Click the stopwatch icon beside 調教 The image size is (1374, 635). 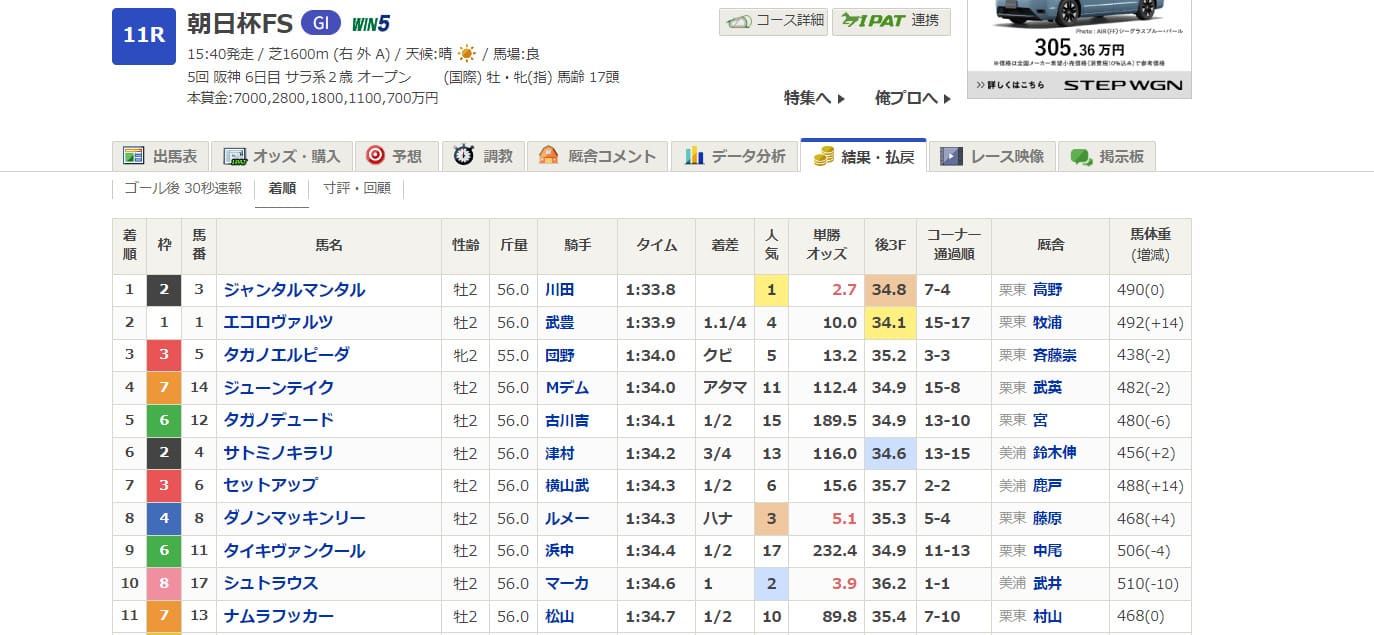(x=463, y=156)
